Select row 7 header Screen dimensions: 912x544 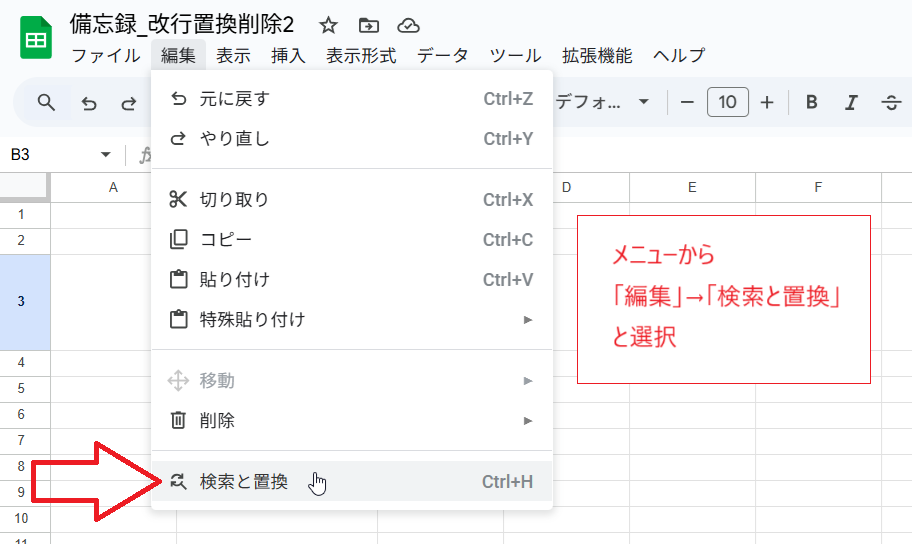pos(25,440)
